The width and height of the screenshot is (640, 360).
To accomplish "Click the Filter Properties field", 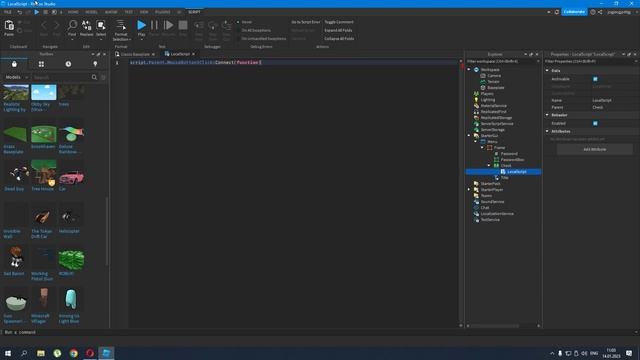I will pyautogui.click(x=591, y=62).
